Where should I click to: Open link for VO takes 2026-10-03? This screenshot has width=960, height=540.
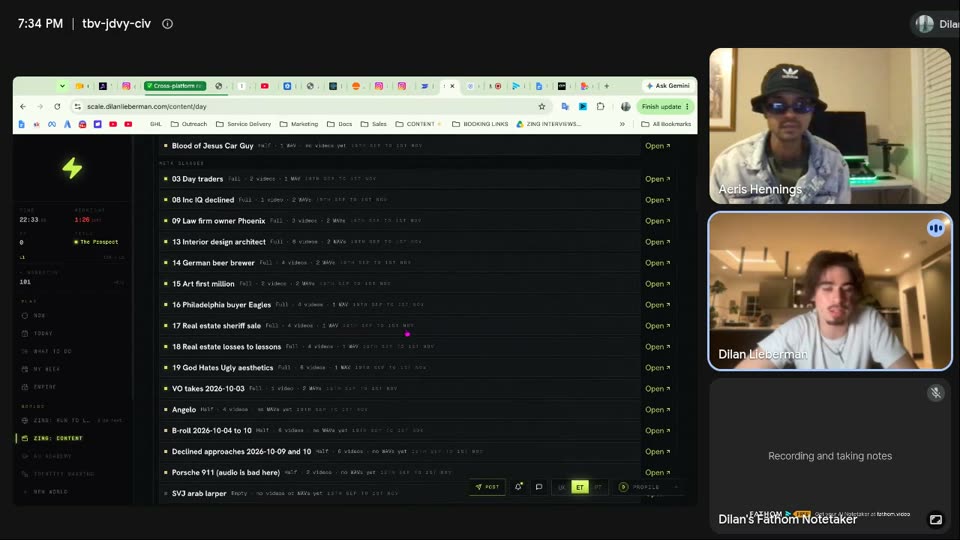tap(658, 388)
